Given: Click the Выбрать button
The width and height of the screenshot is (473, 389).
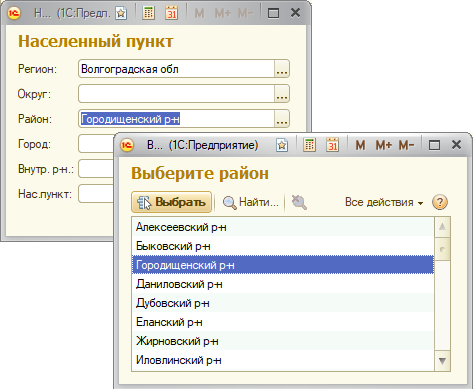Looking at the screenshot, I should click(x=172, y=202).
